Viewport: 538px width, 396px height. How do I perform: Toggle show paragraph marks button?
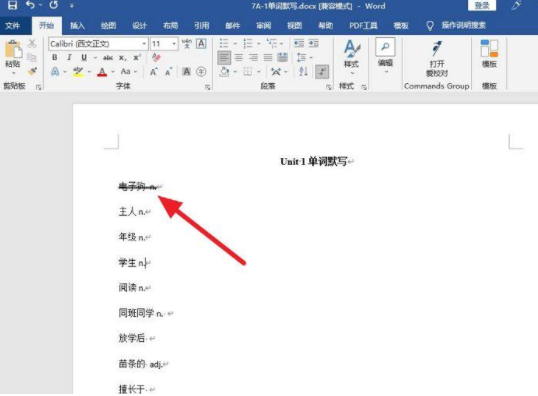pos(322,71)
